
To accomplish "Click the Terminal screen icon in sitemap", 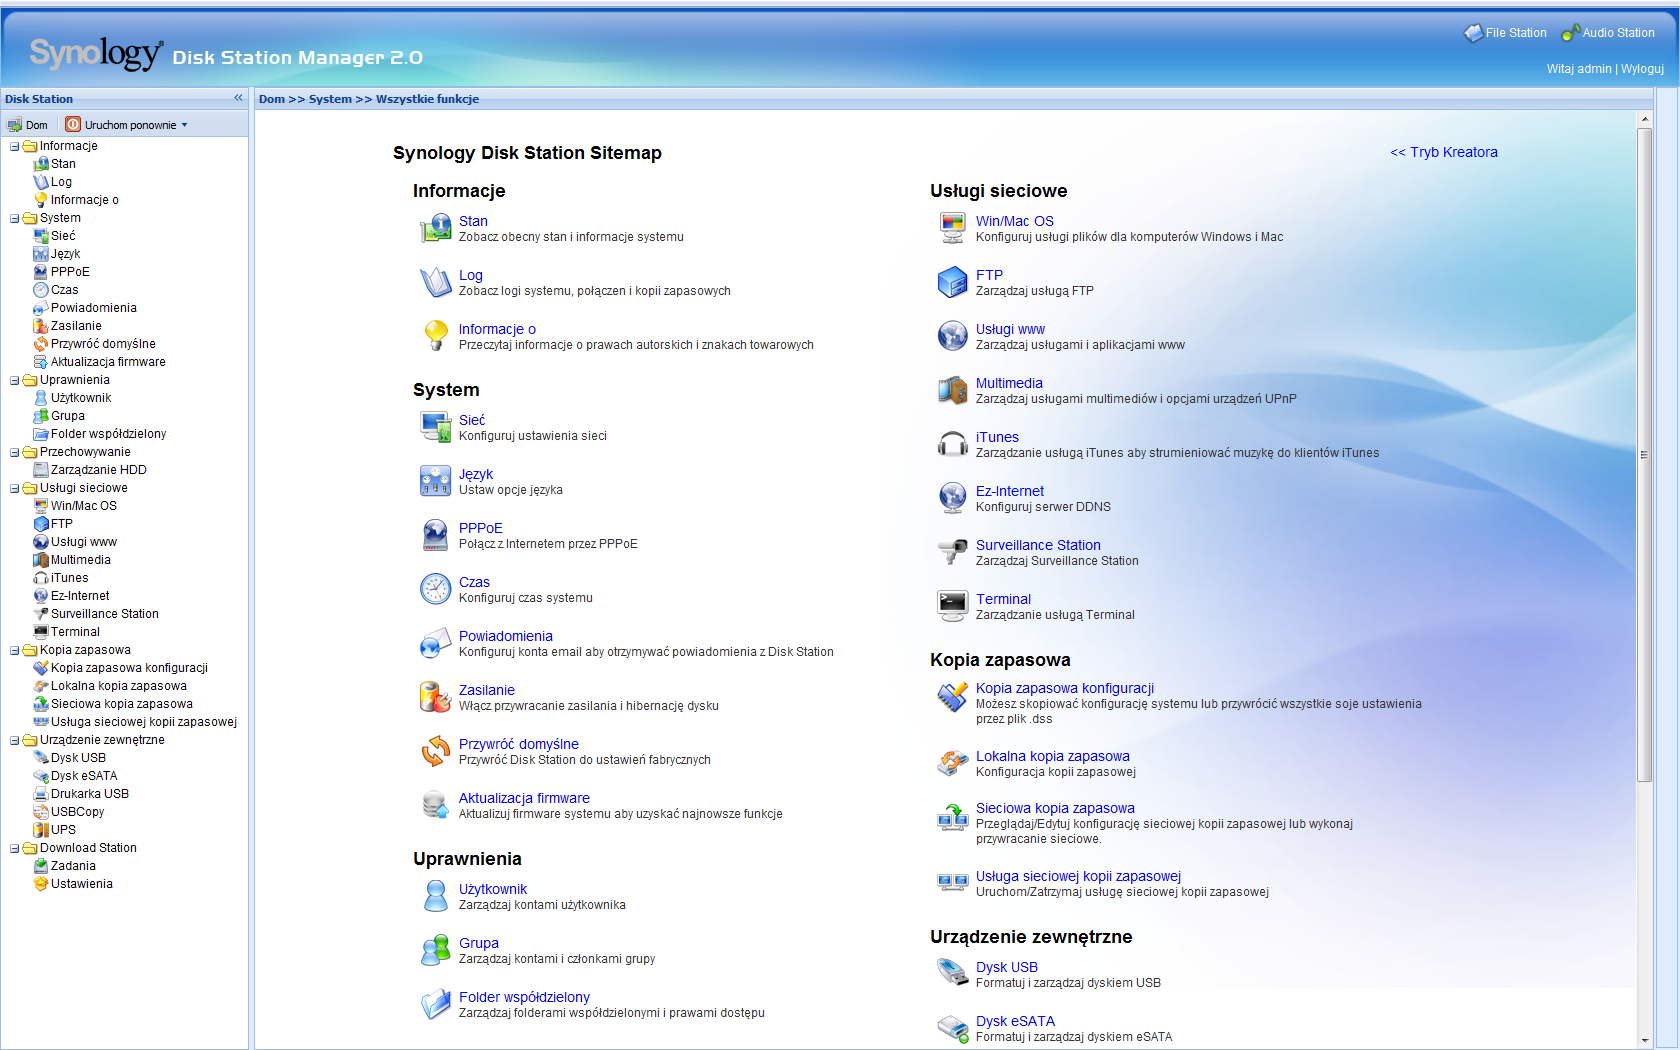I will click(x=952, y=606).
